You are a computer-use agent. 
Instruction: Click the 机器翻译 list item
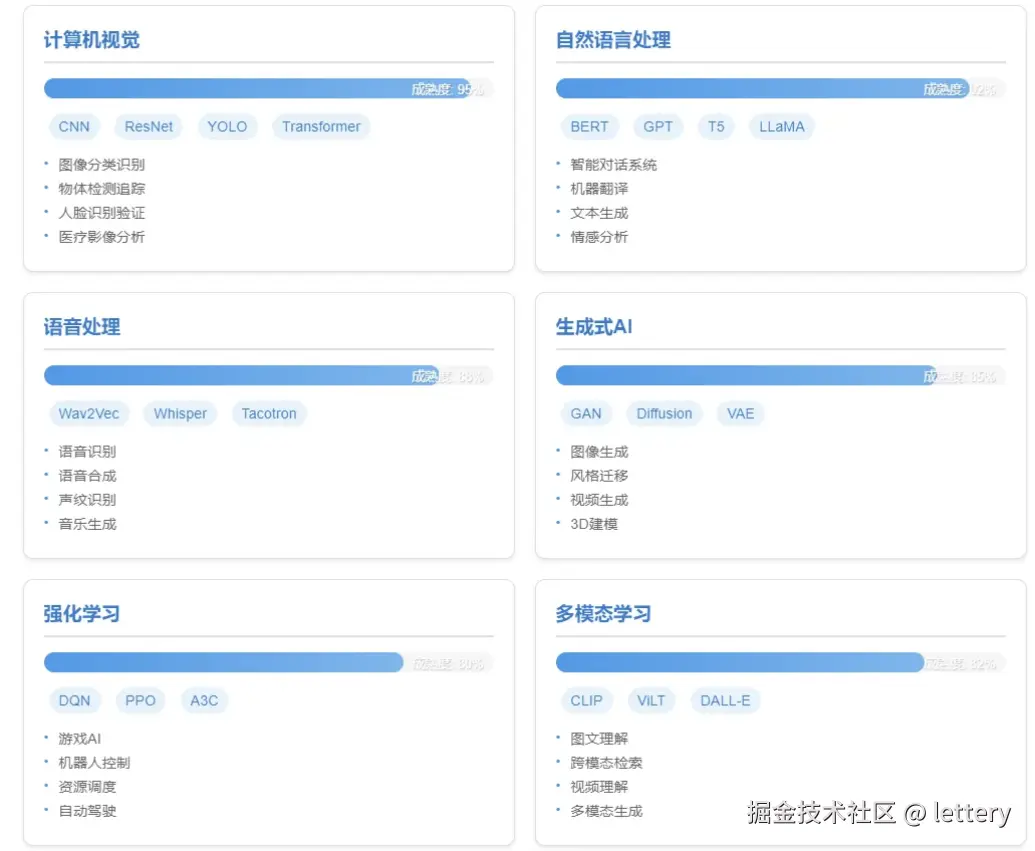pyautogui.click(x=599, y=189)
